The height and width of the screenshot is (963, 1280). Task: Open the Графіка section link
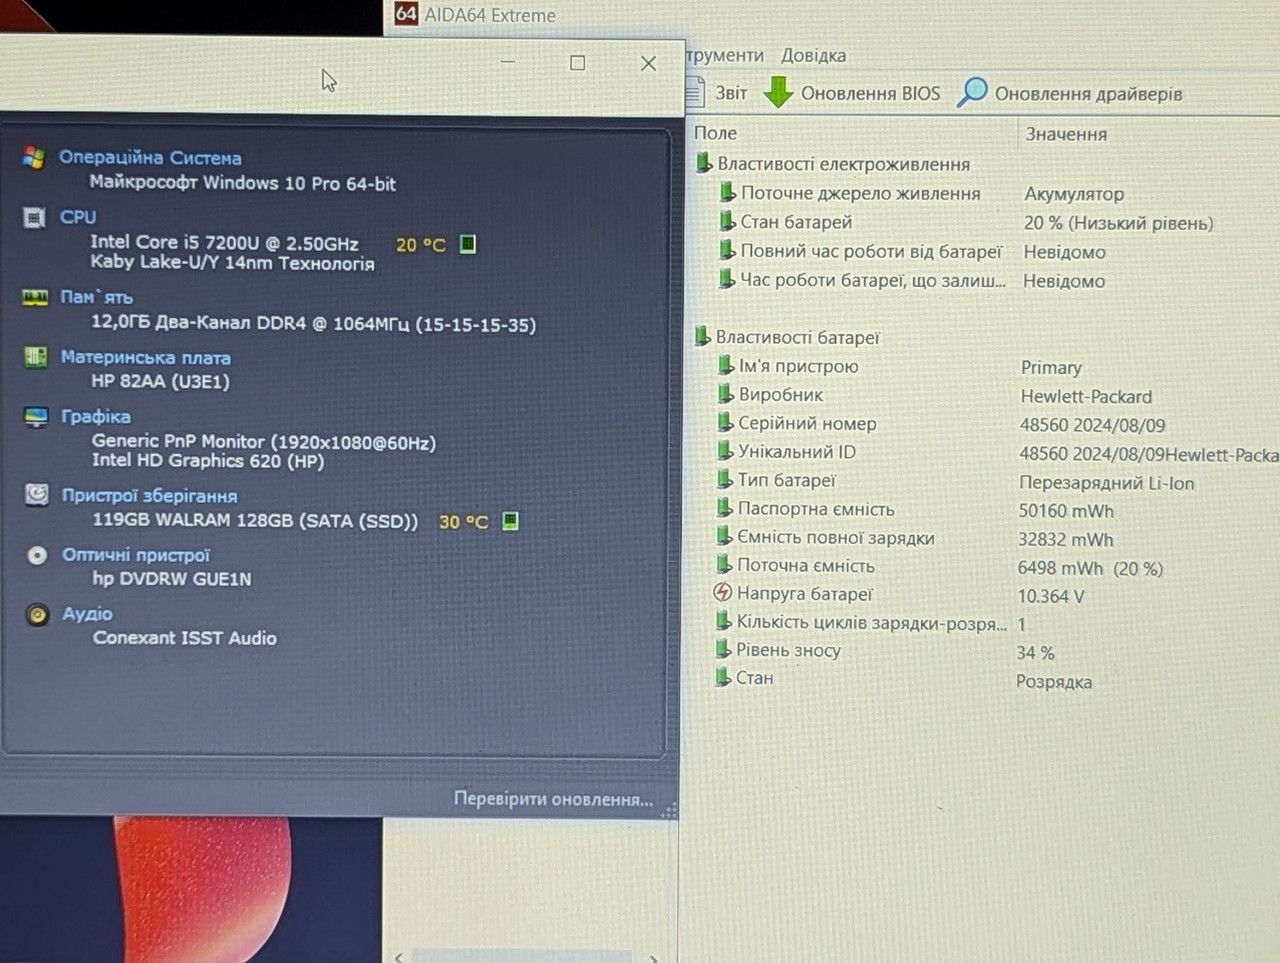click(x=96, y=416)
